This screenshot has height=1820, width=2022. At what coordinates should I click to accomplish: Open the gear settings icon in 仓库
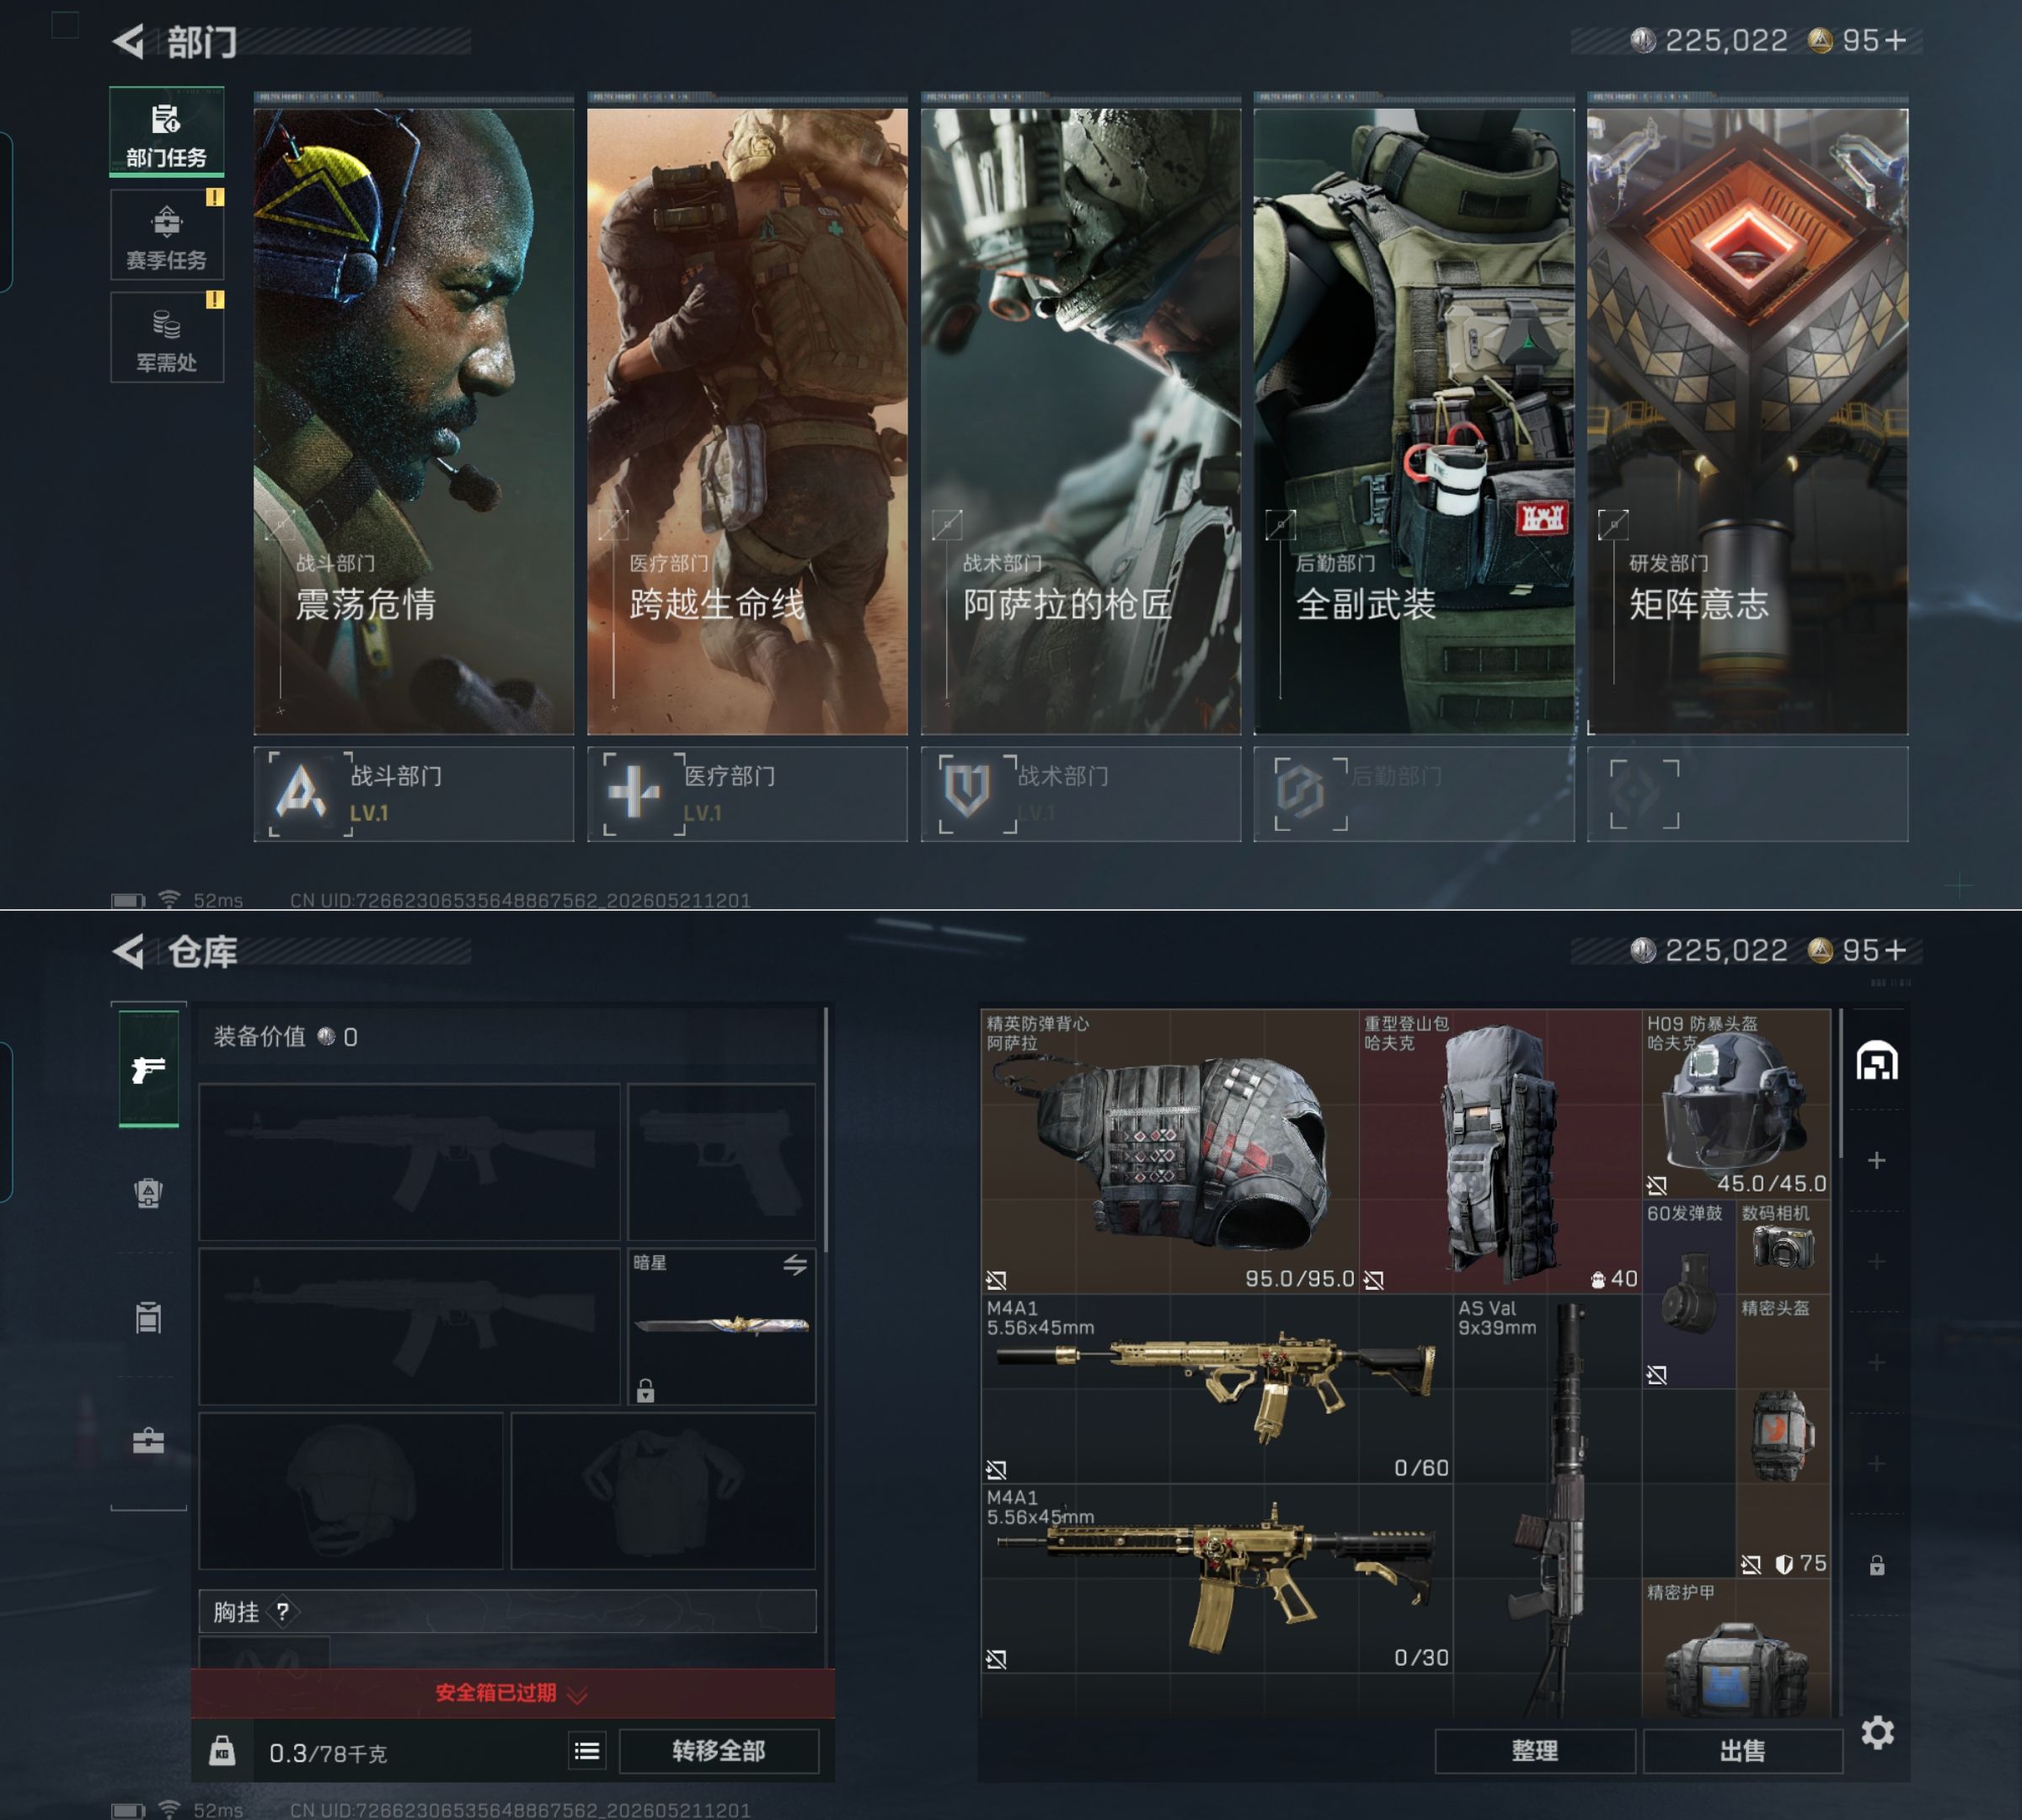point(1878,1732)
